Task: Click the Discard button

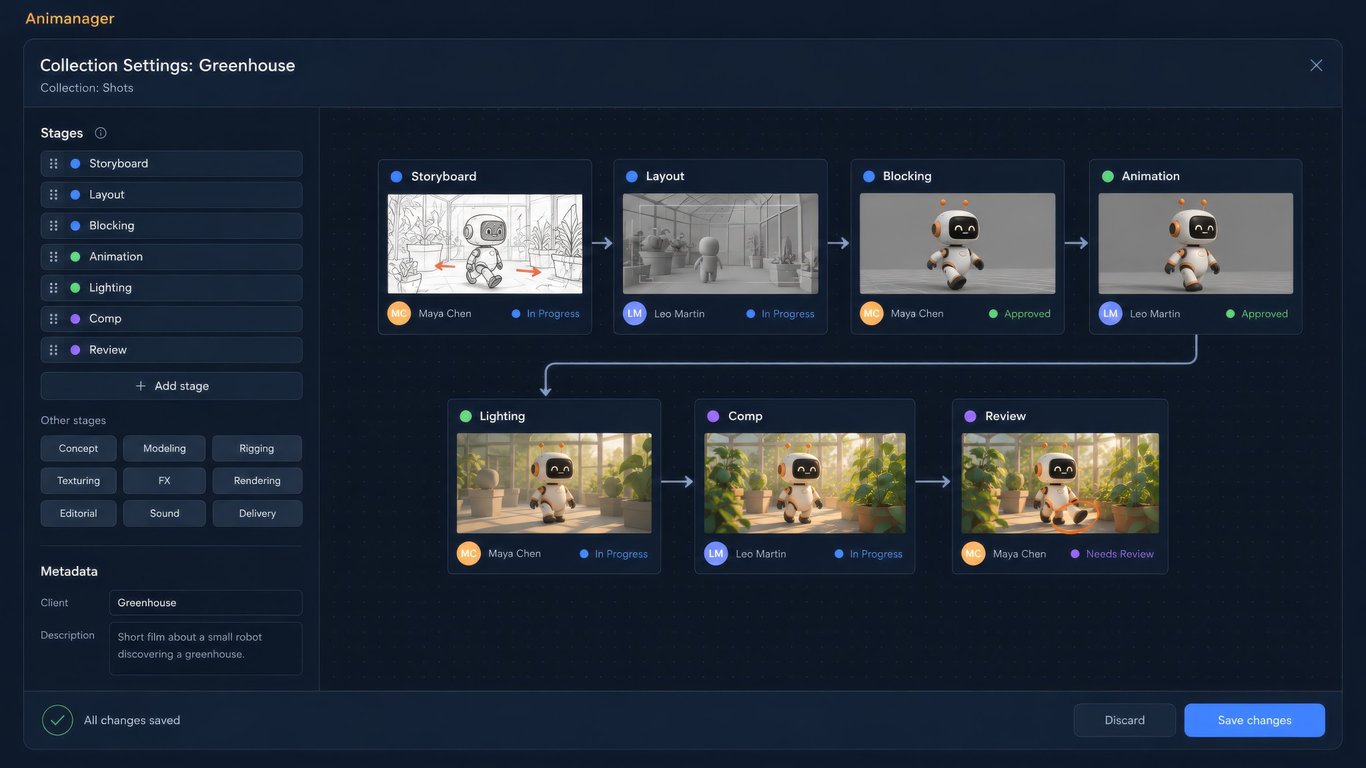Action: (x=1125, y=720)
